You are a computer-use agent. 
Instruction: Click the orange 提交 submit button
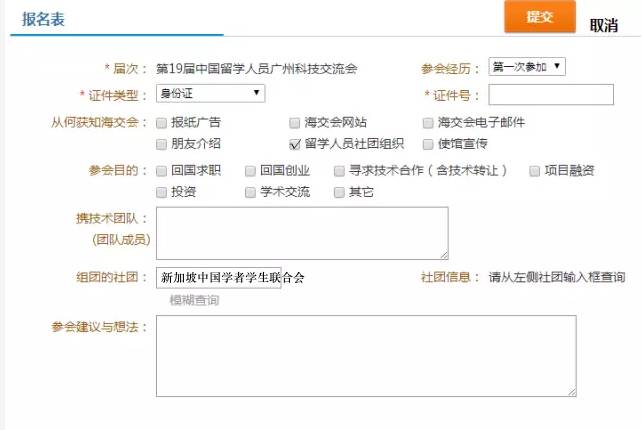[x=541, y=18]
